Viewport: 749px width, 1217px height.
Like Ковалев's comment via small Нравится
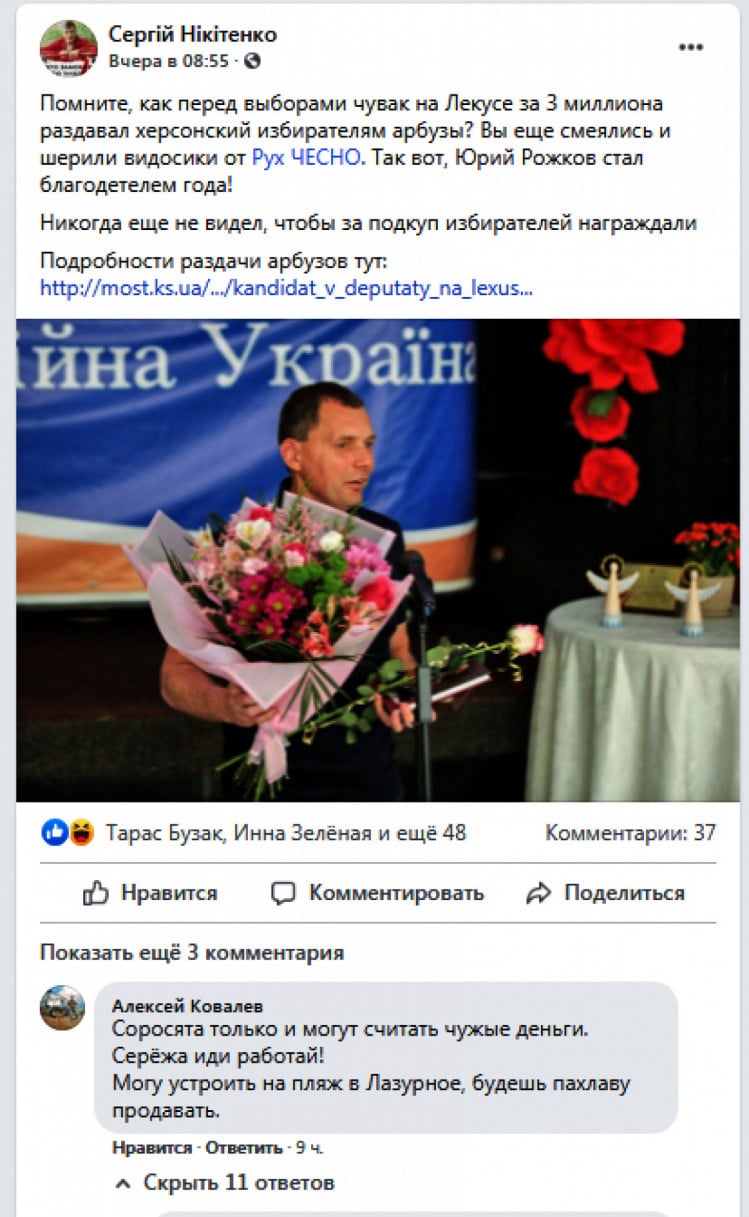point(152,1148)
